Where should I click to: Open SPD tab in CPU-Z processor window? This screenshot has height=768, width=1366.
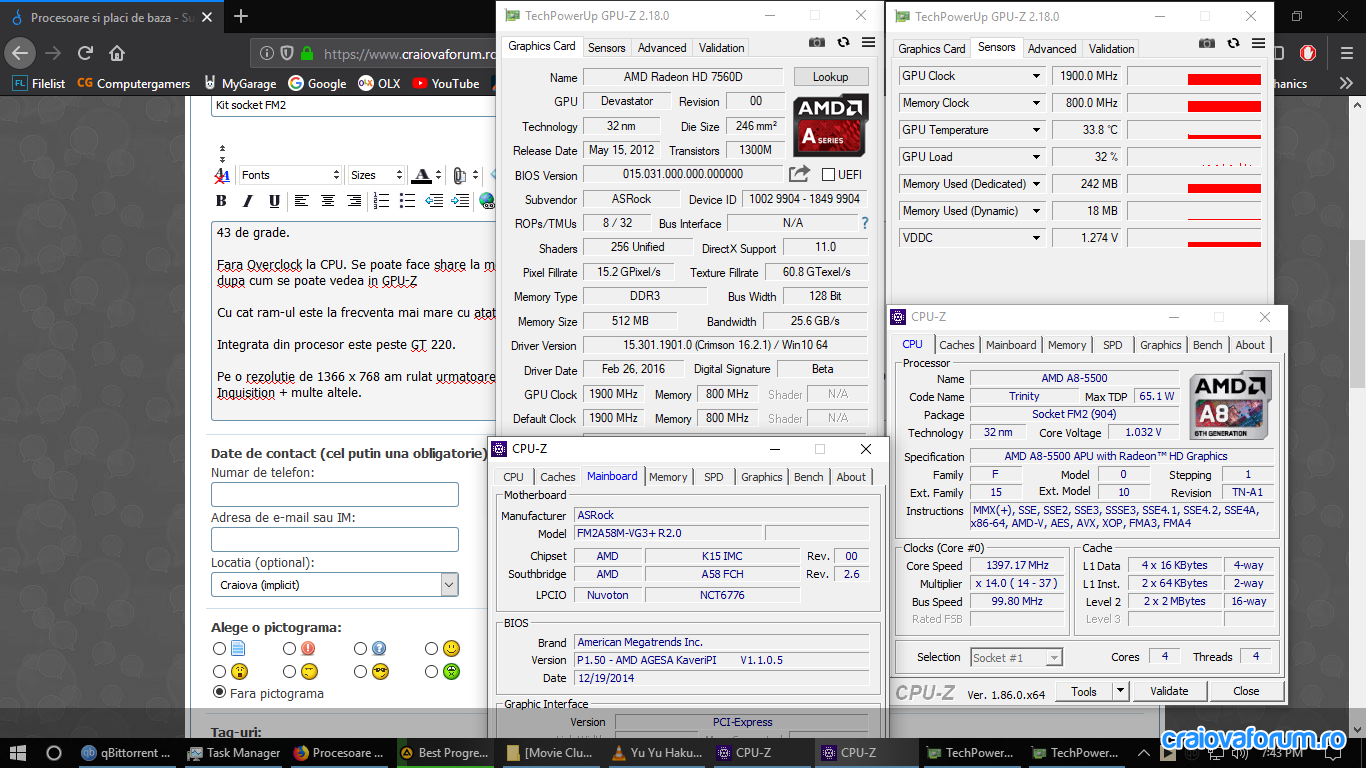click(x=1112, y=345)
